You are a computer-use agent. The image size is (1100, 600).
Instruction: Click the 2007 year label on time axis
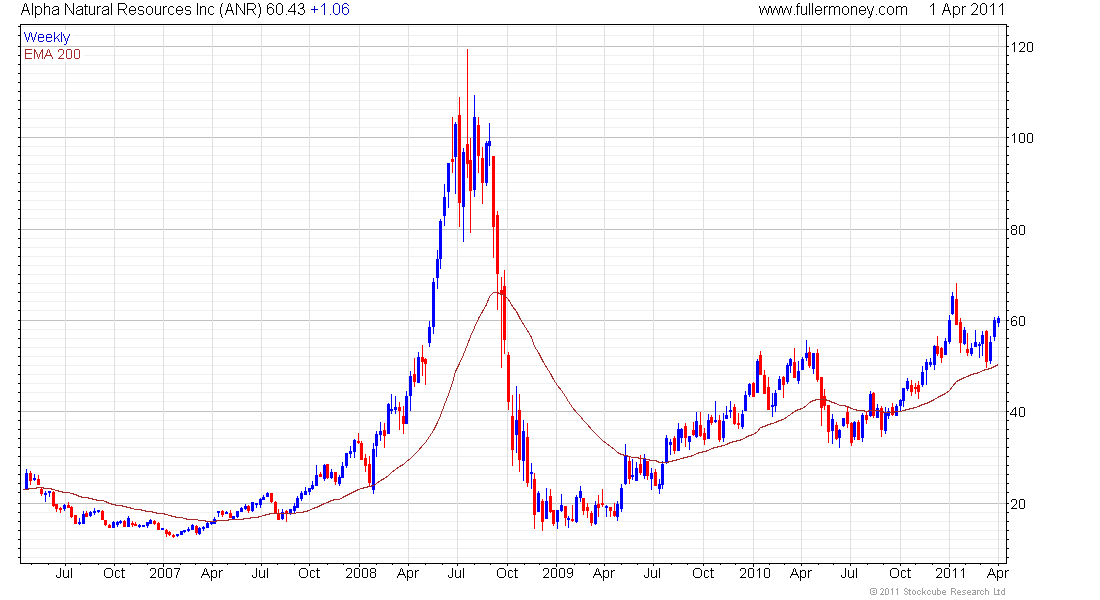pyautogui.click(x=165, y=573)
